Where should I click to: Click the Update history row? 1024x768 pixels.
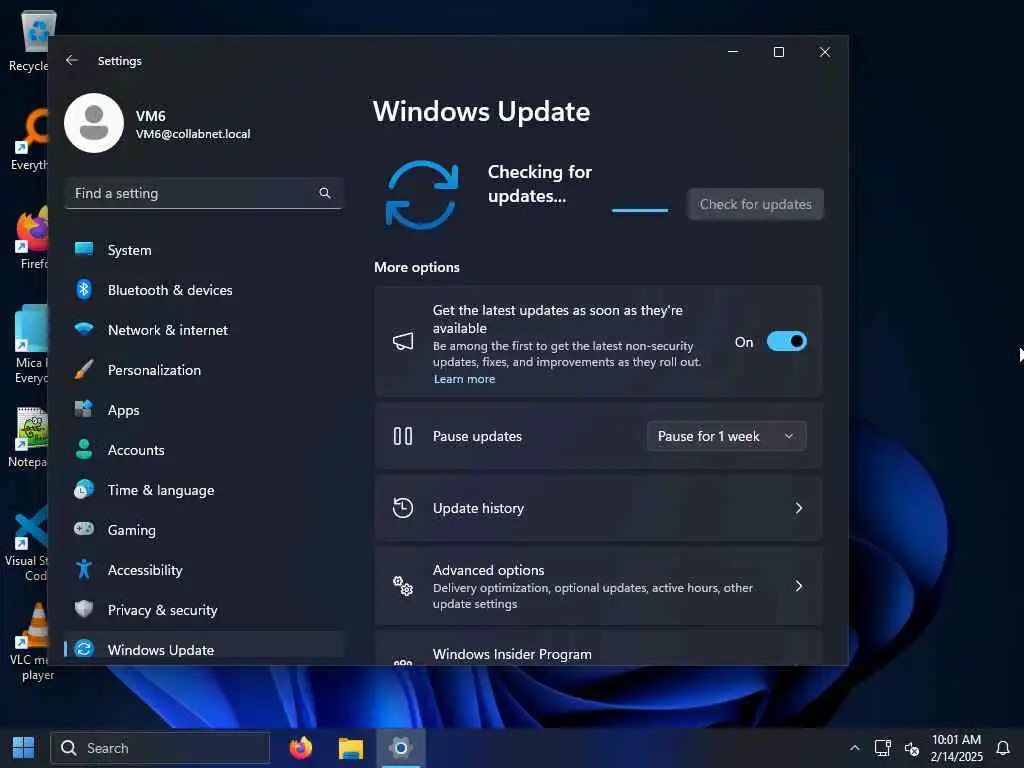598,507
